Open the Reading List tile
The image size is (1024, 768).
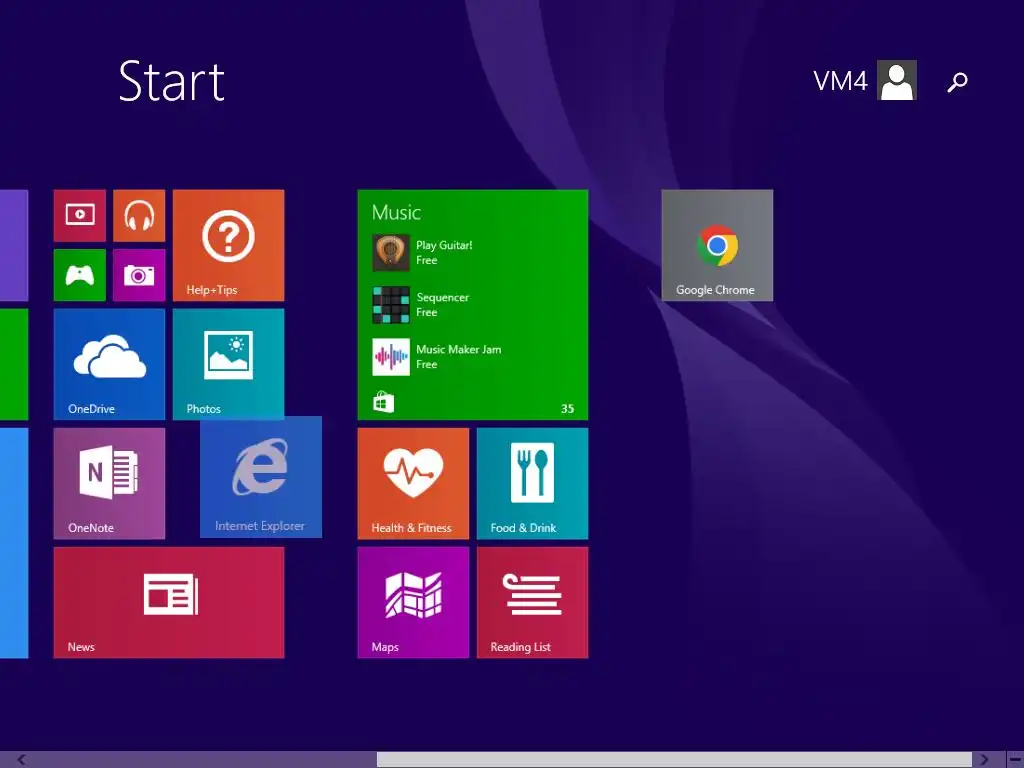coord(532,602)
